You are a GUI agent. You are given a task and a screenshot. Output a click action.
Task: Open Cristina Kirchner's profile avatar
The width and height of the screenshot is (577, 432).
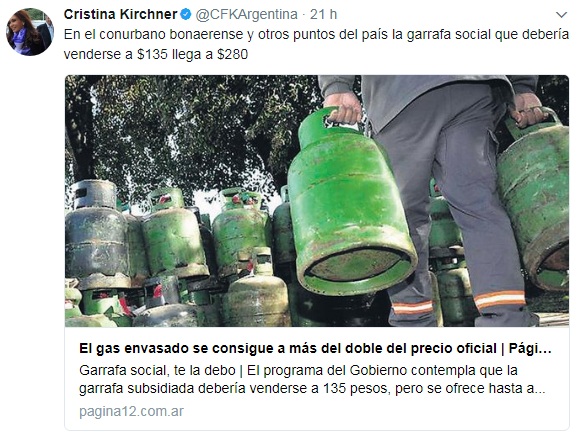(x=30, y=32)
